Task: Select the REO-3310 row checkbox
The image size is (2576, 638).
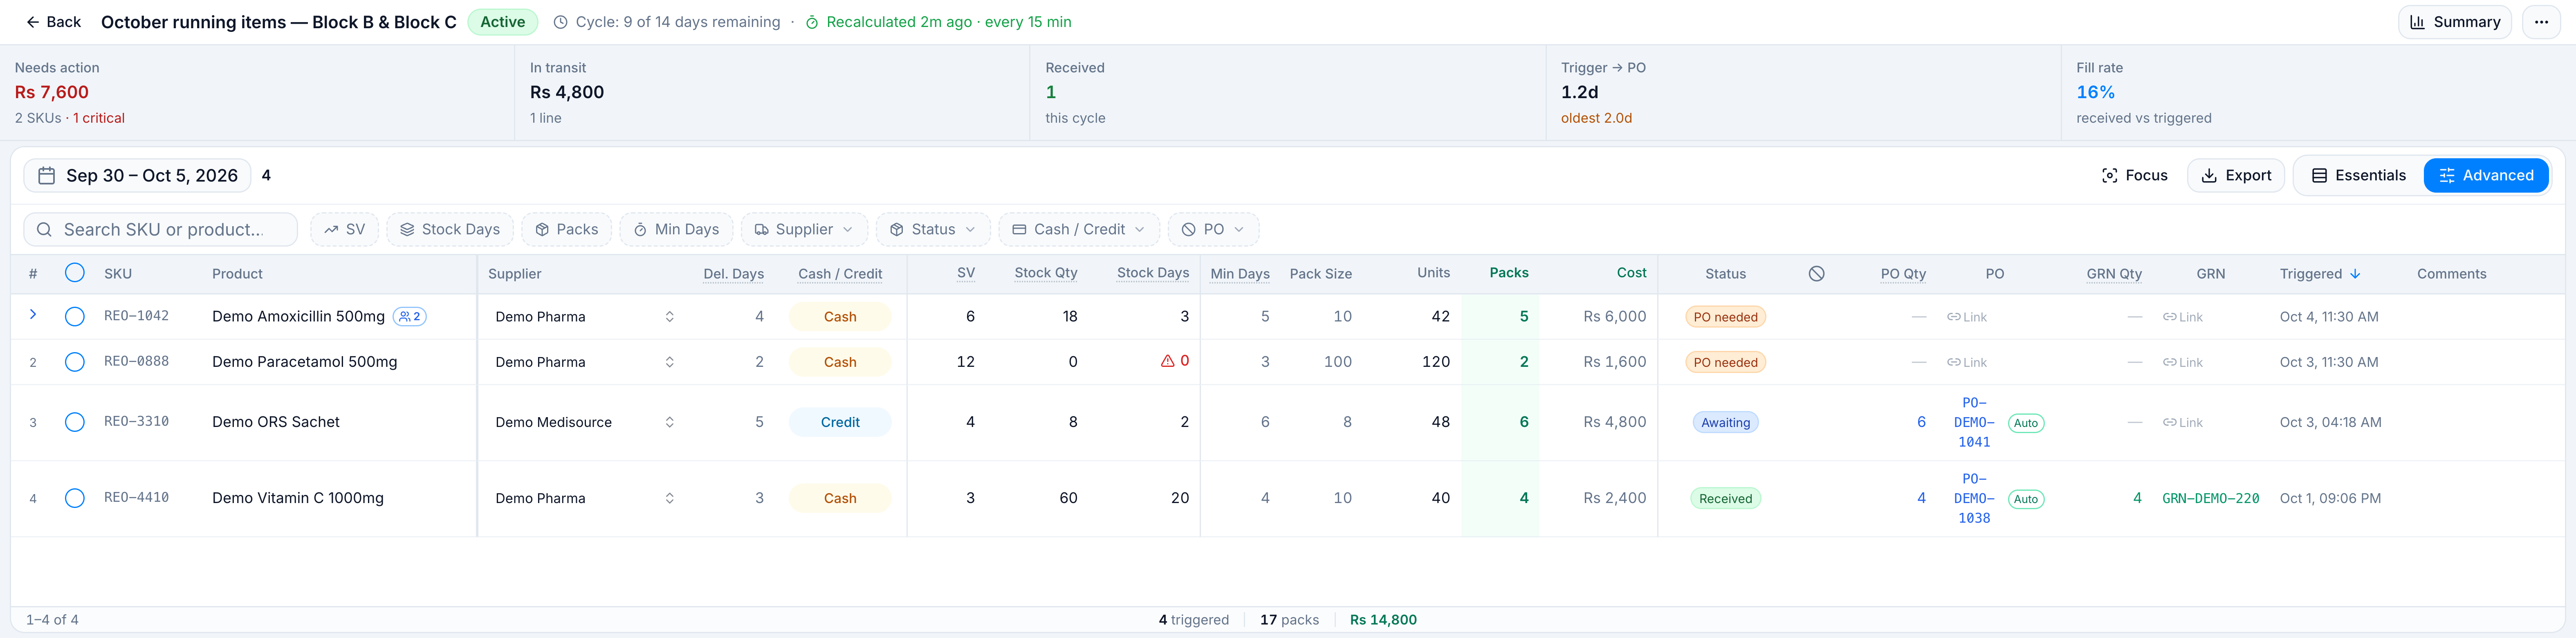Action: (75, 422)
